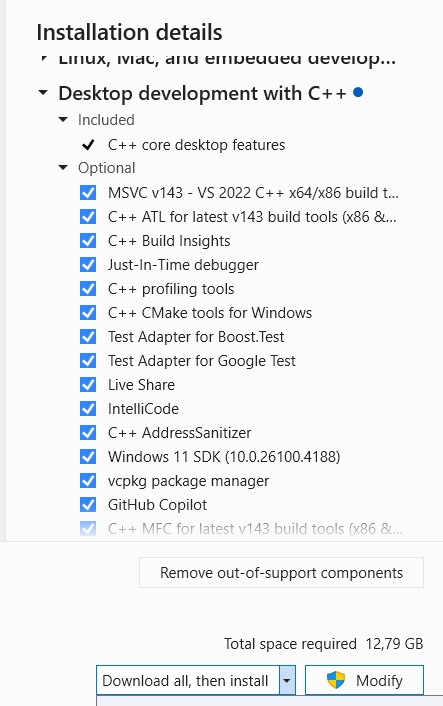Uncheck MSVC v143 VS 2022 build tools
The width and height of the screenshot is (443, 706).
coord(88,193)
